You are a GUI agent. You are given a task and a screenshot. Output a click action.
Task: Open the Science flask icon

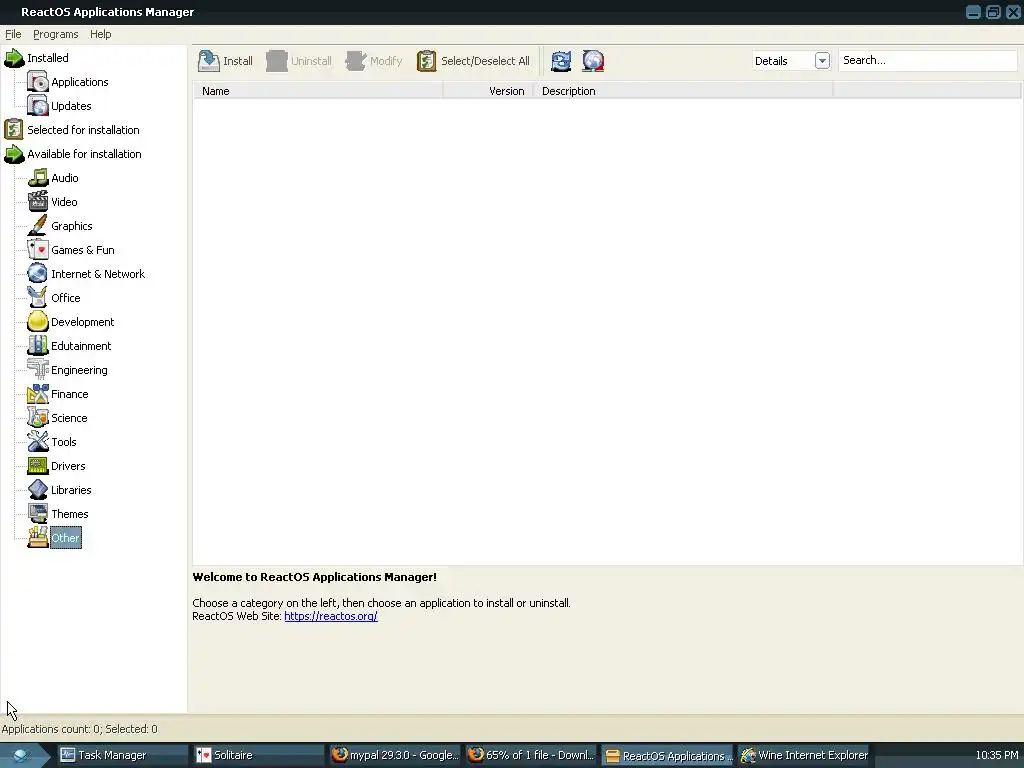click(38, 418)
